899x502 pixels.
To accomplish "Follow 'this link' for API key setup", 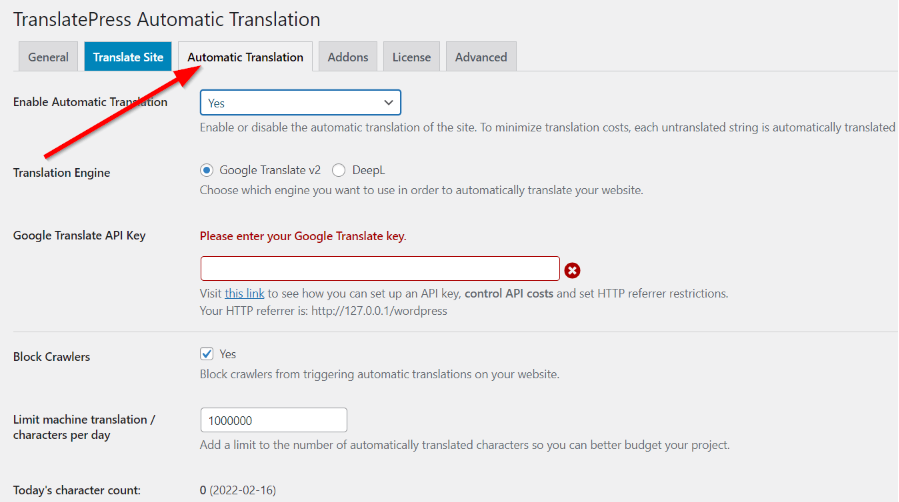I will pyautogui.click(x=244, y=293).
